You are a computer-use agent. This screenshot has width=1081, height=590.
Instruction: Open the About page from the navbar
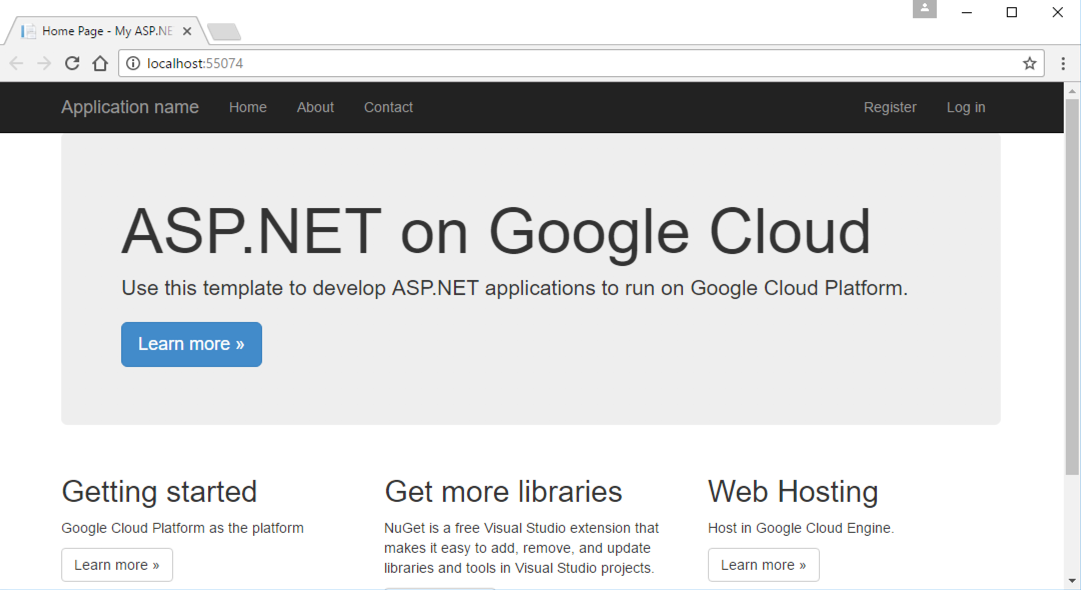point(315,107)
